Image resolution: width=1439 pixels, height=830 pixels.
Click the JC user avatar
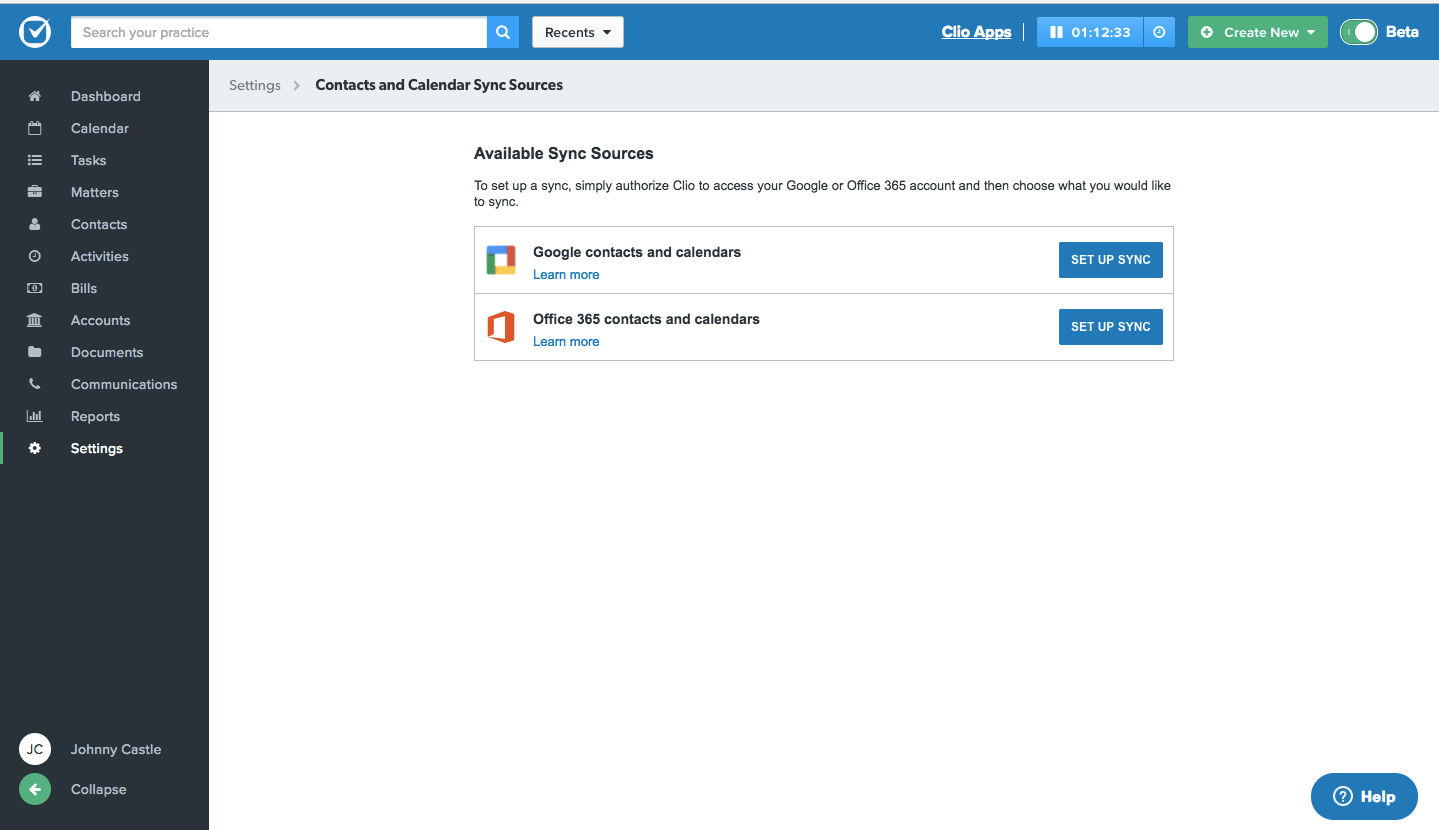(35, 749)
